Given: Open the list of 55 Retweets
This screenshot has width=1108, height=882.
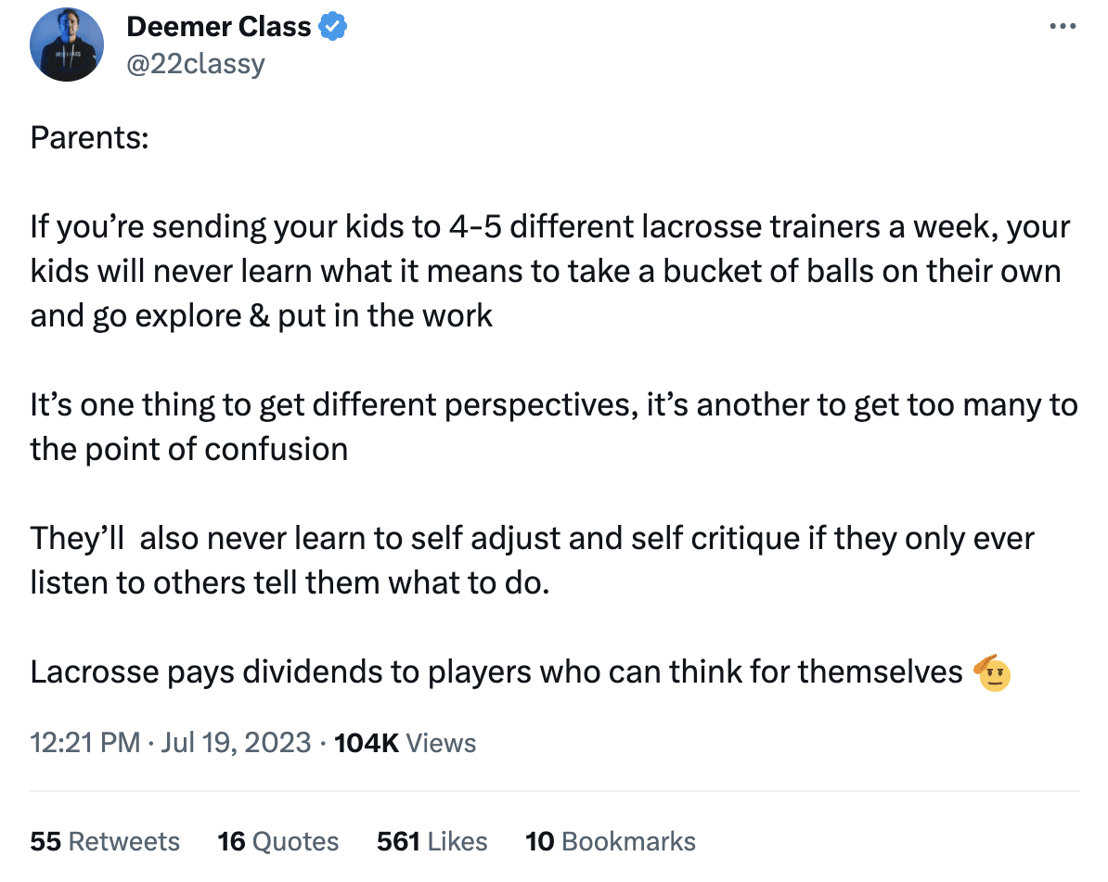Looking at the screenshot, I should tap(104, 841).
